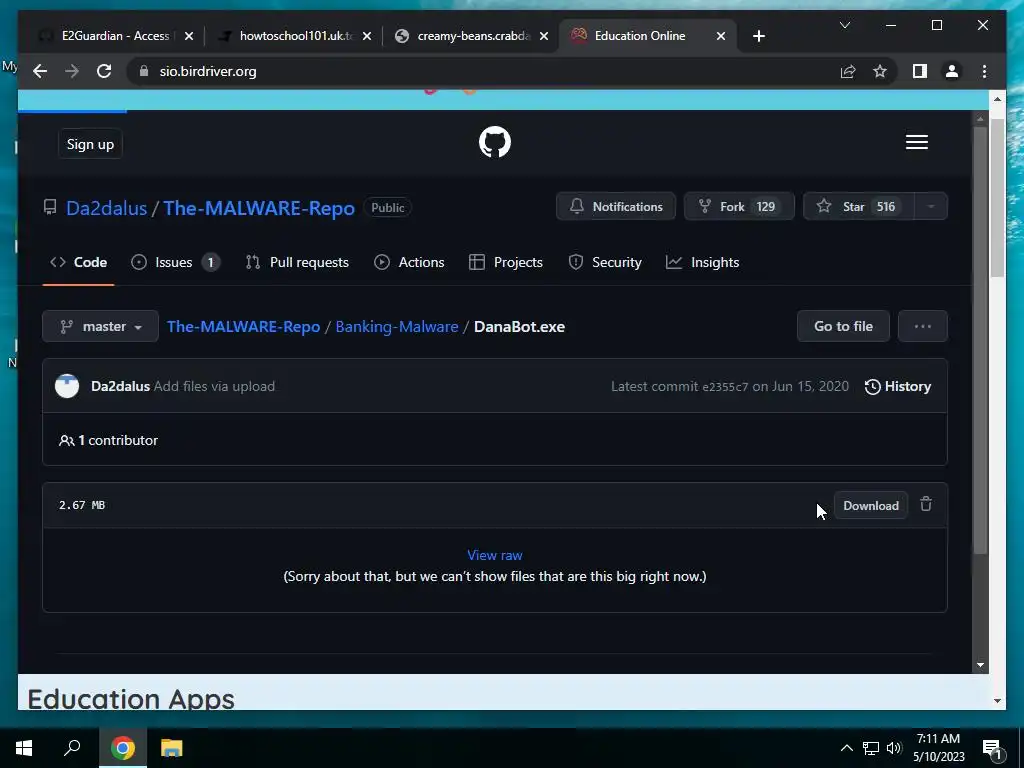
Task: Switch to creamy-beans.crabda tab
Action: pos(473,36)
